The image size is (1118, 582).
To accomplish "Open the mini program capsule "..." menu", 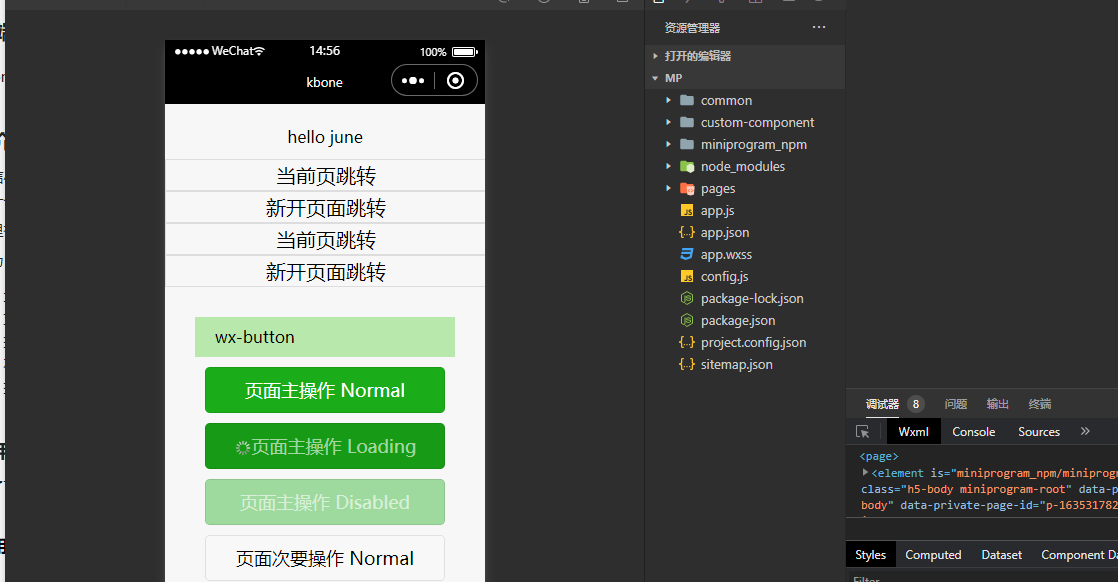I will click(414, 81).
